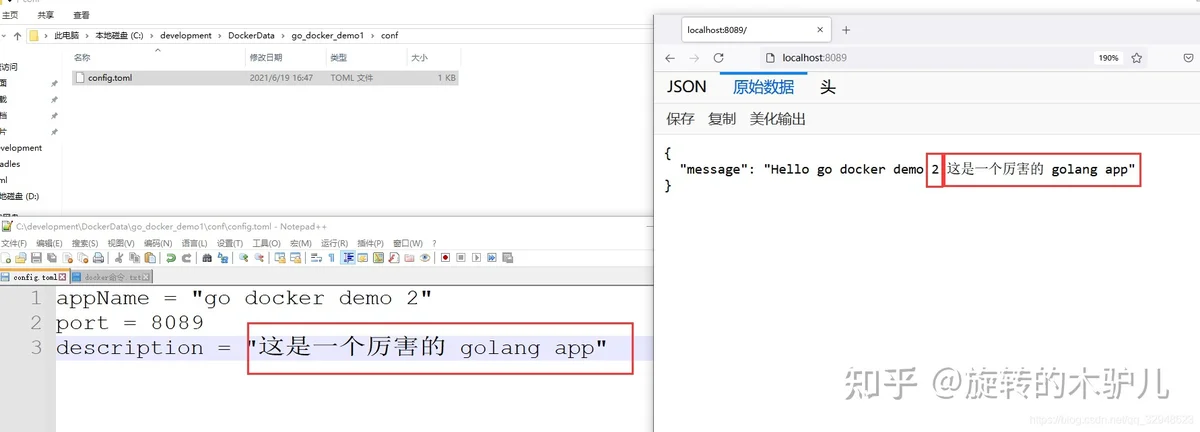Open 设置(T) menu in Notepad++
Image resolution: width=1200 pixels, height=432 pixels.
click(230, 243)
